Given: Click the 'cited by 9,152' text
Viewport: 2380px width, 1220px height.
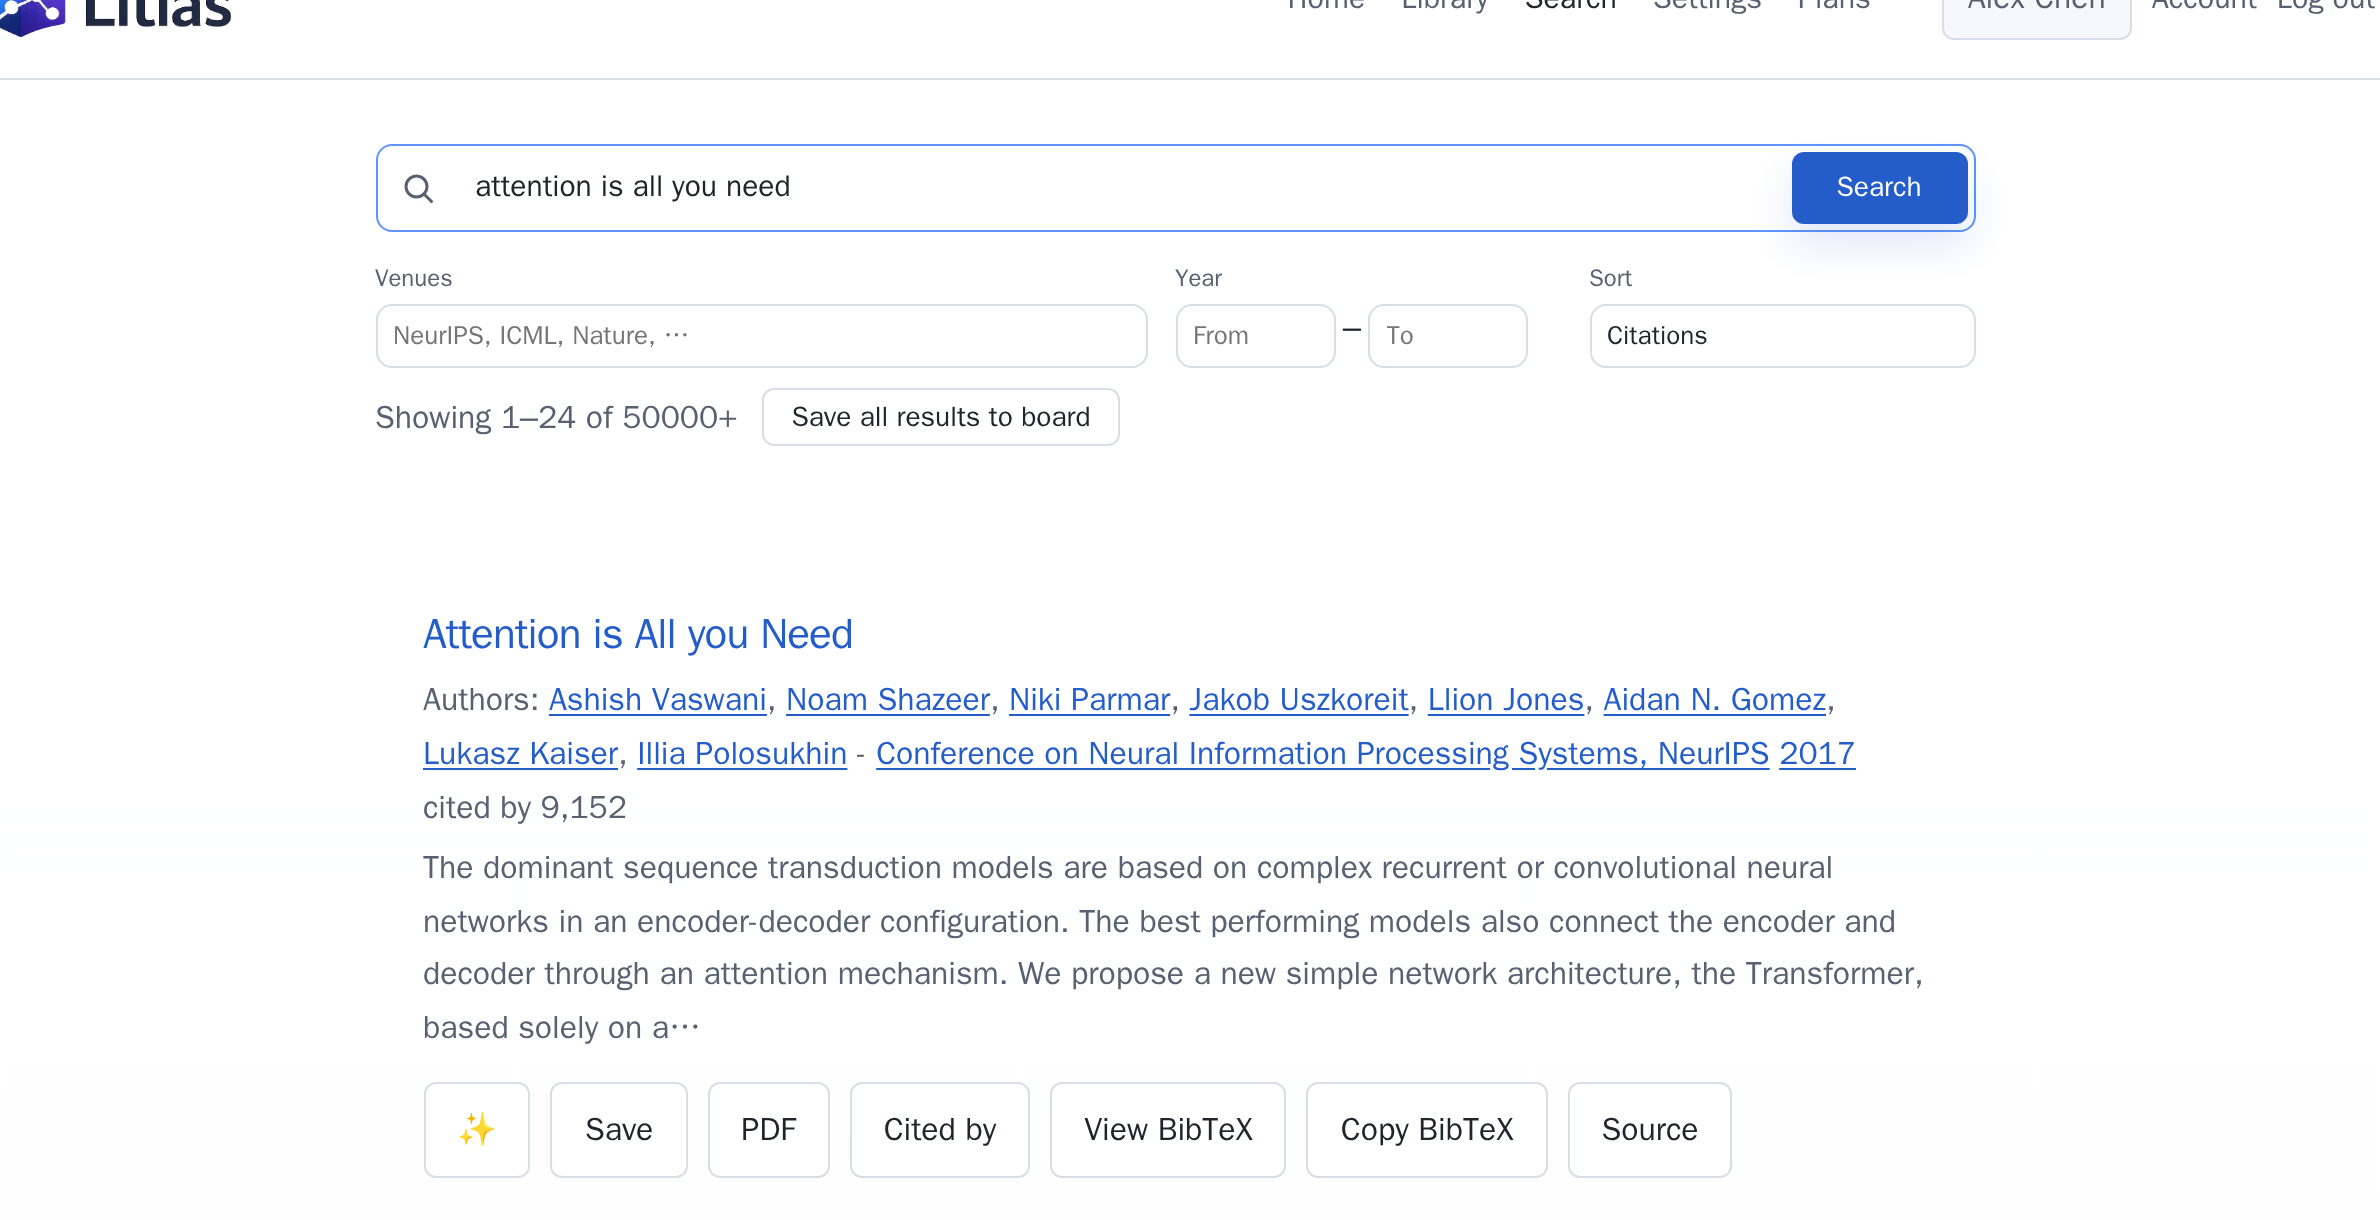Looking at the screenshot, I should point(524,807).
